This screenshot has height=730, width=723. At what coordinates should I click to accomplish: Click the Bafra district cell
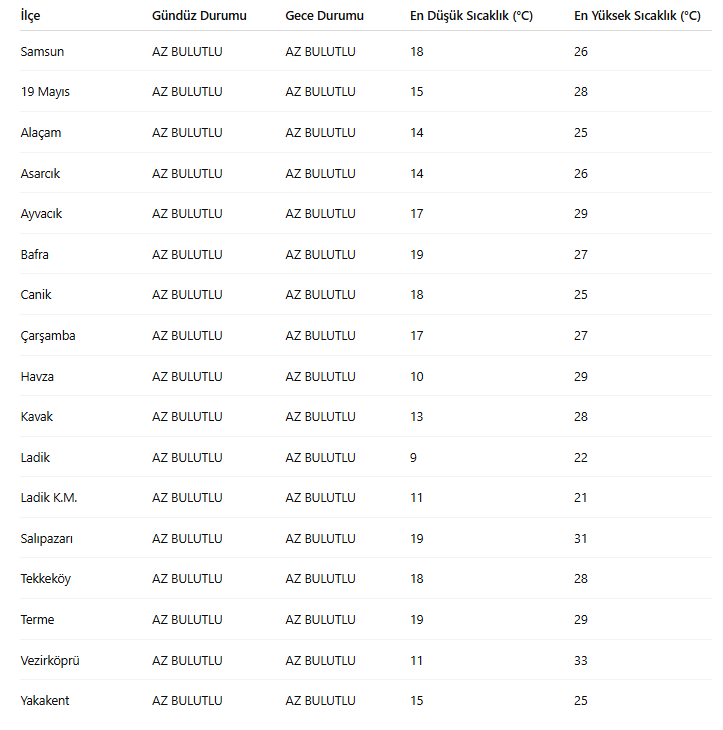tap(34, 255)
